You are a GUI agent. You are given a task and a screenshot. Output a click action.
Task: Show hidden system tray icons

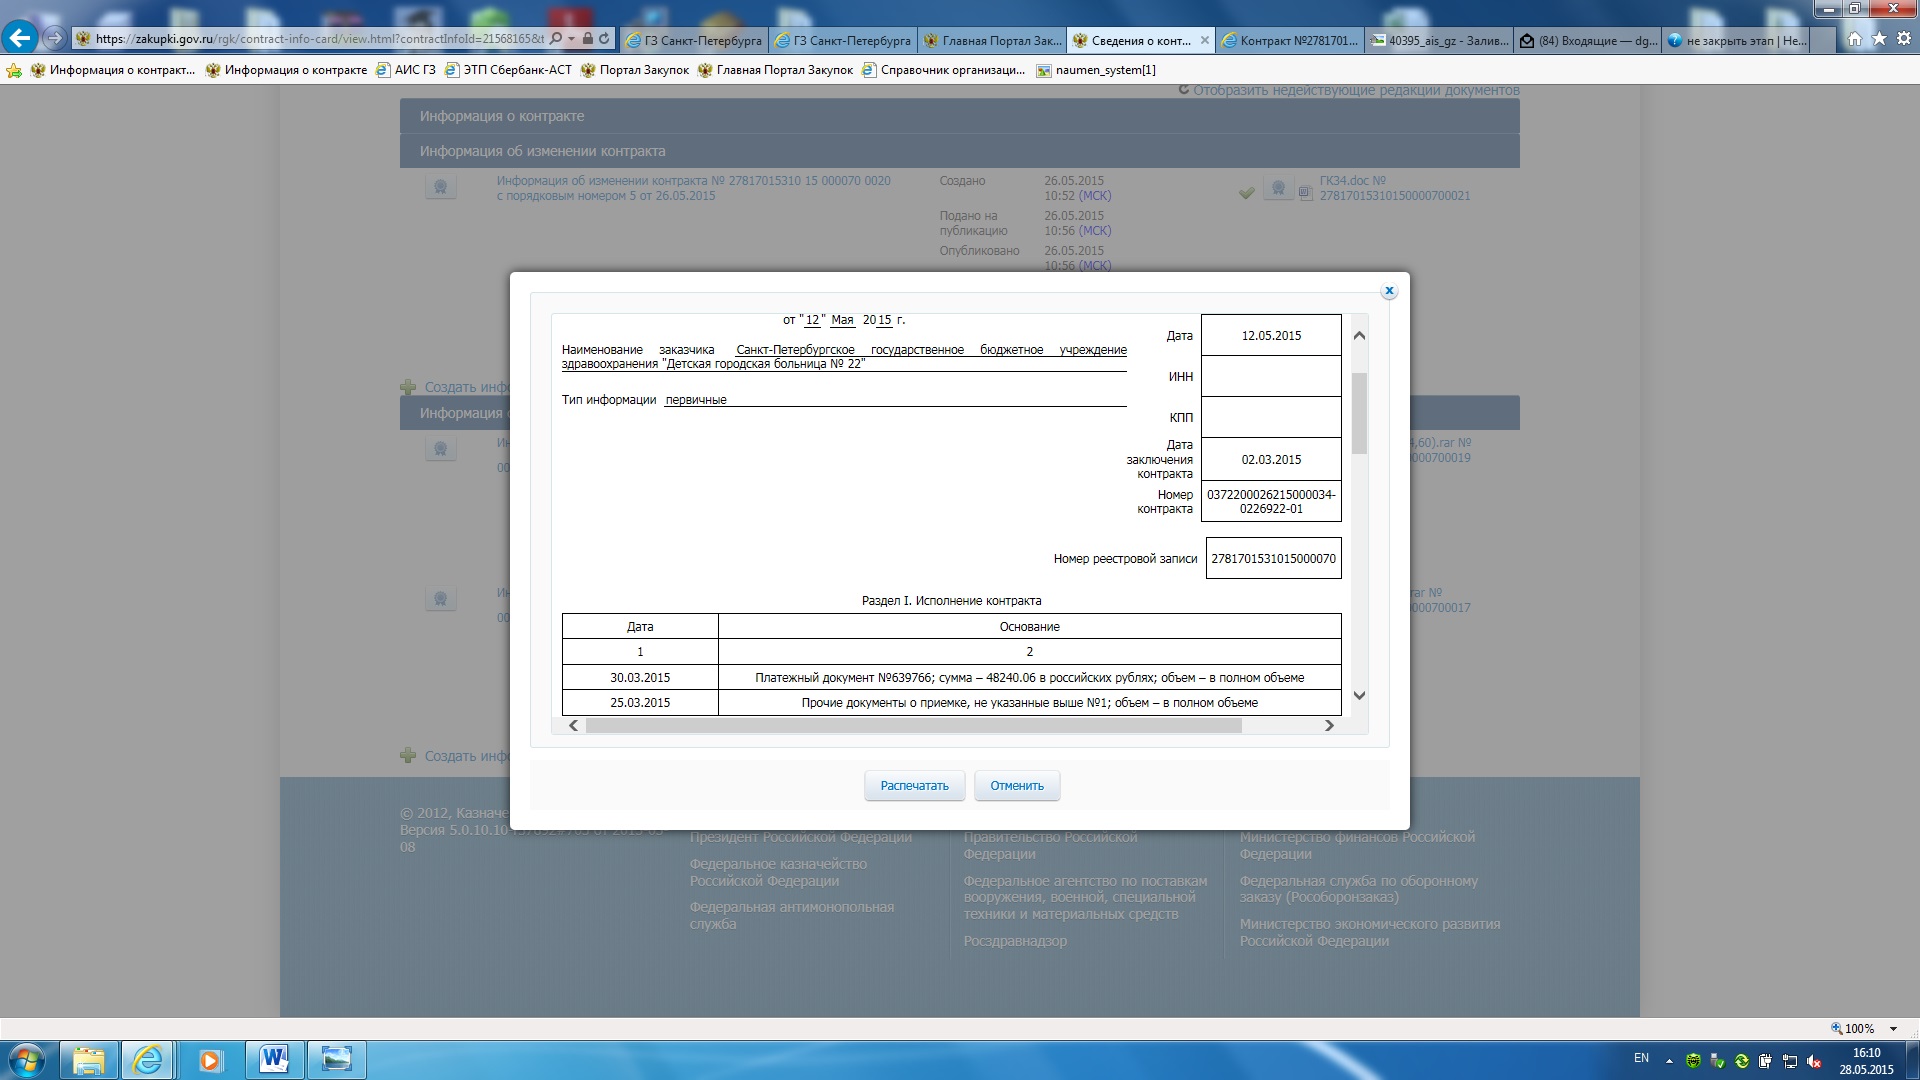[x=1668, y=1060]
